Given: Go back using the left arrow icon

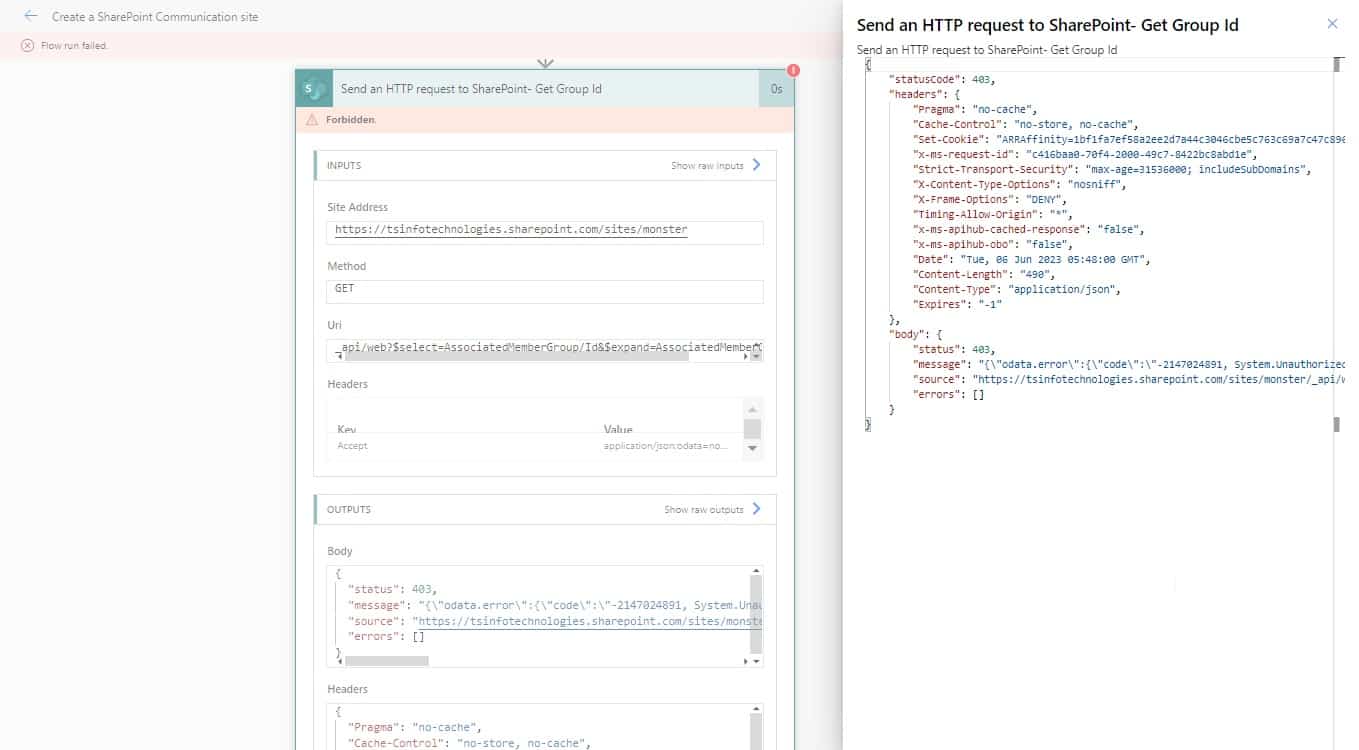Looking at the screenshot, I should coord(30,16).
